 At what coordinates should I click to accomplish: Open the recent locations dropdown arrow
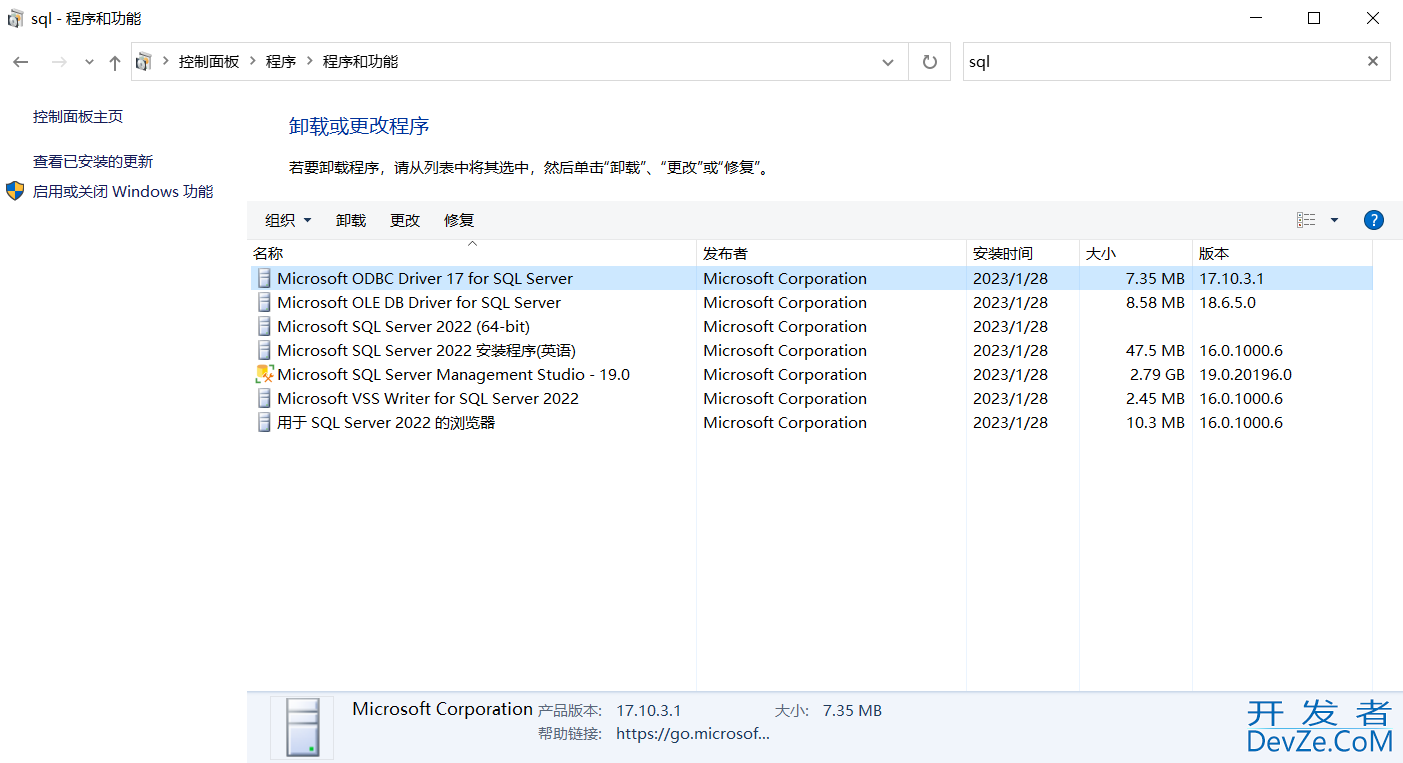(89, 62)
